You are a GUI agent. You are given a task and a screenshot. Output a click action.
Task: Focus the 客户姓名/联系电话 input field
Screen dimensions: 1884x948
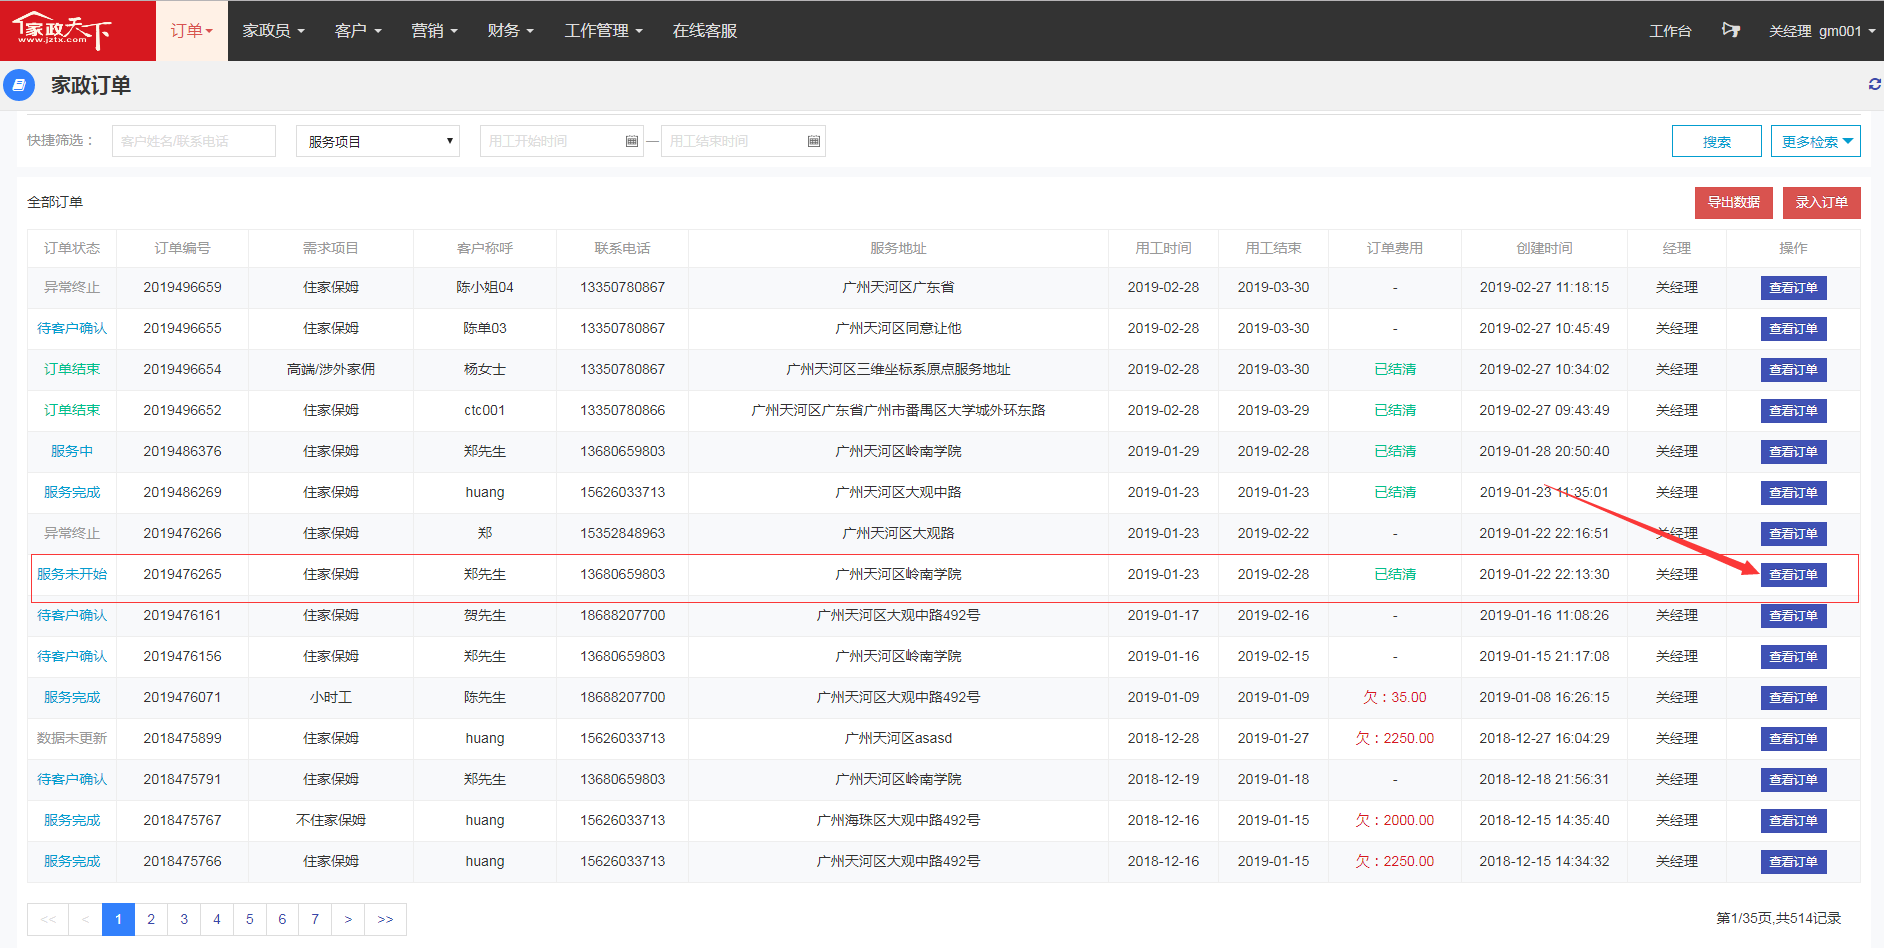[194, 141]
